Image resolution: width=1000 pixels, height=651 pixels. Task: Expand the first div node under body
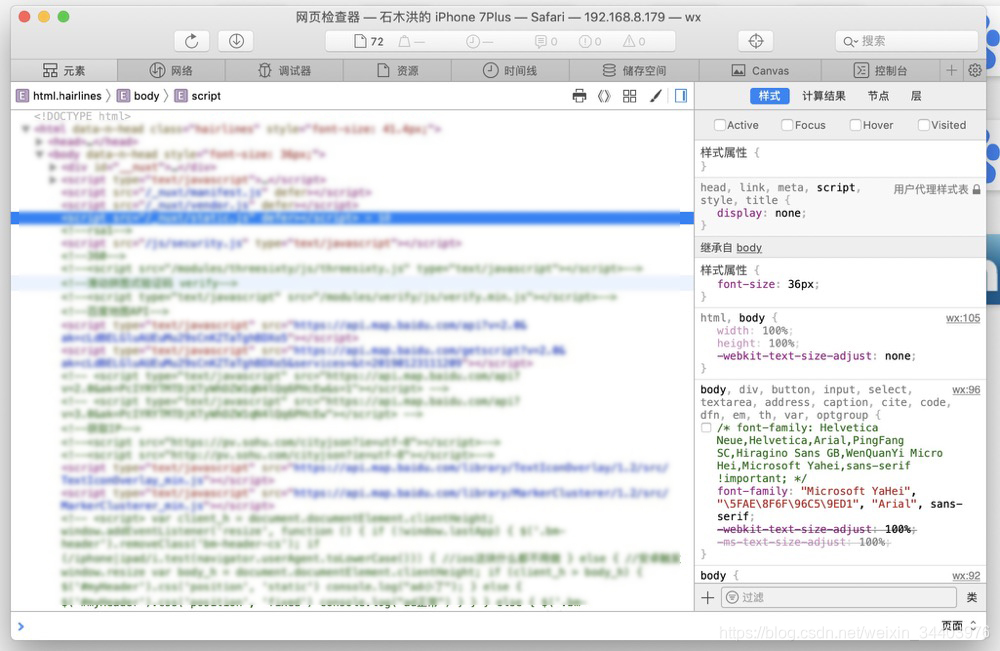[x=52, y=167]
